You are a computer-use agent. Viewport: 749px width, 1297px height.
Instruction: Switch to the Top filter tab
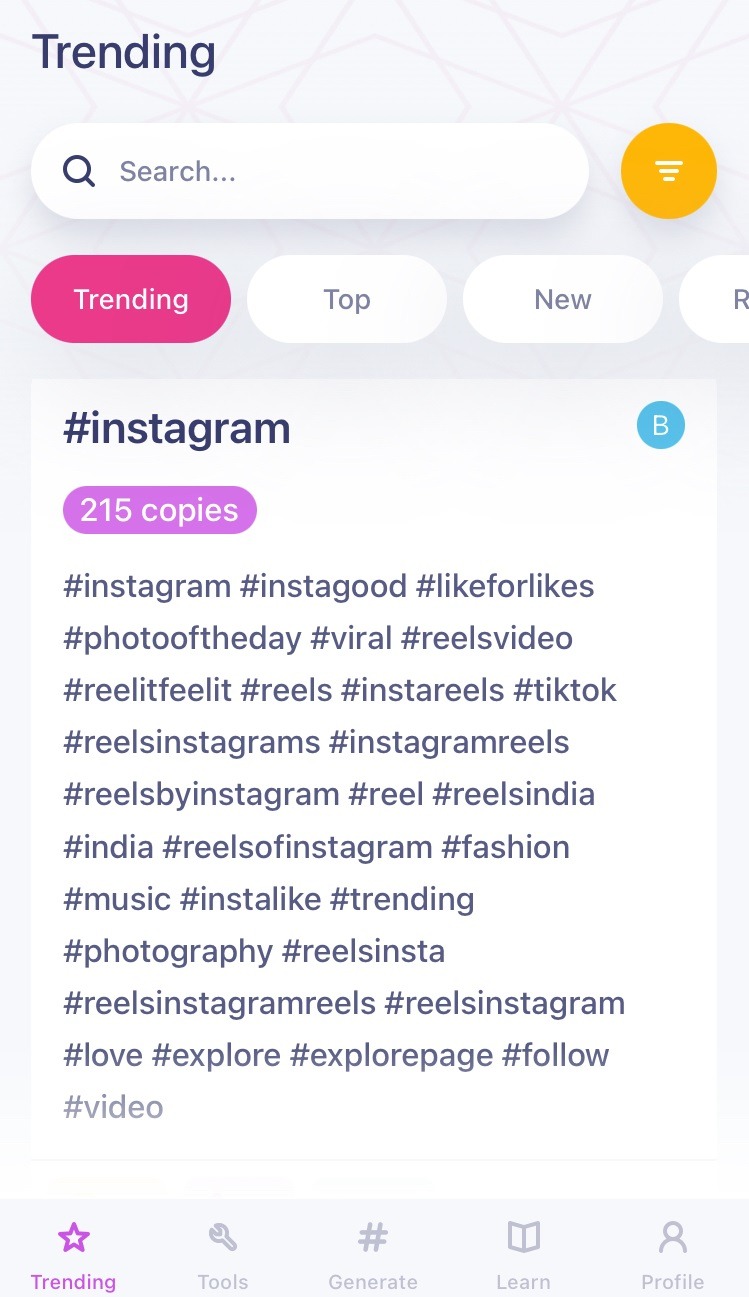pos(346,299)
